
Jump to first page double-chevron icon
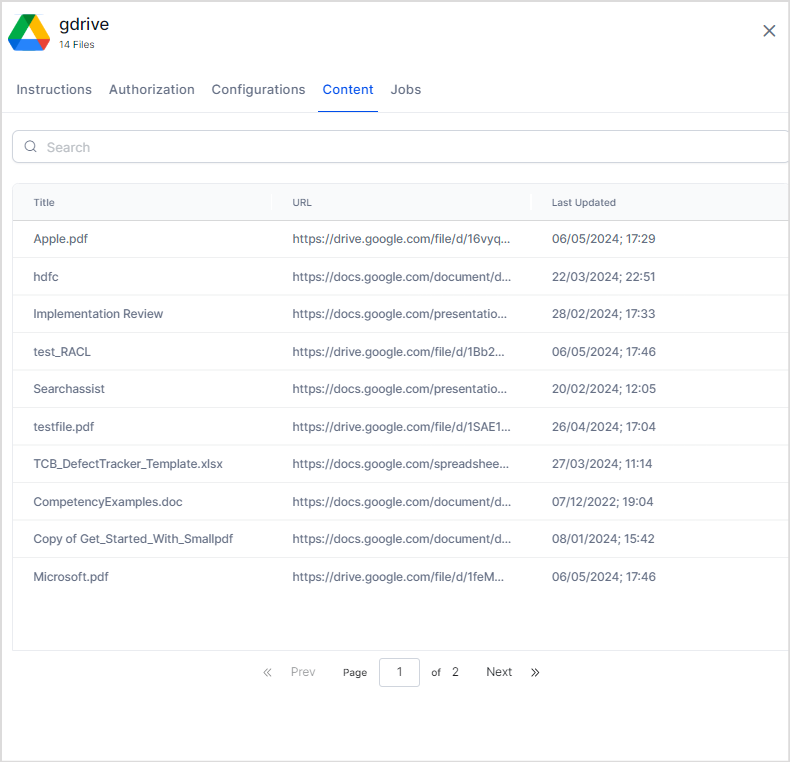pos(267,672)
